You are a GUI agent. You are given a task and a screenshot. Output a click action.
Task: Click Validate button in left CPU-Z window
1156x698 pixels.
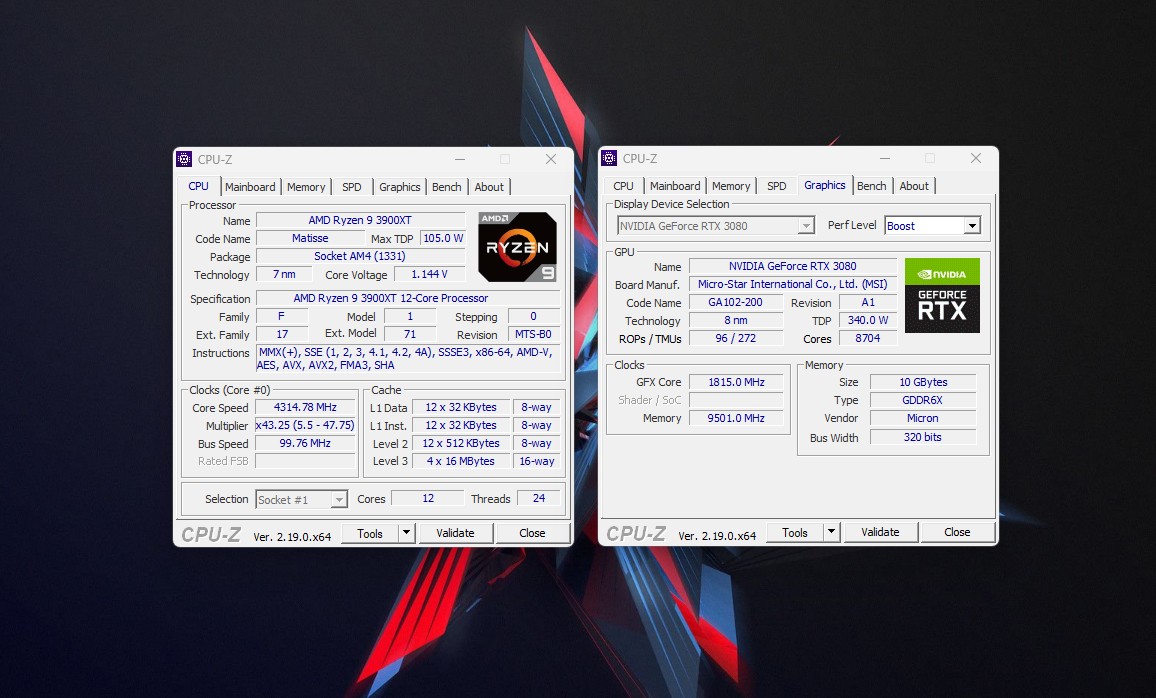455,533
